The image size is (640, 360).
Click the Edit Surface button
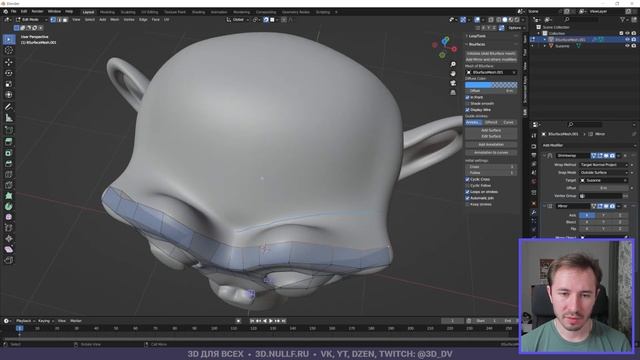click(491, 136)
